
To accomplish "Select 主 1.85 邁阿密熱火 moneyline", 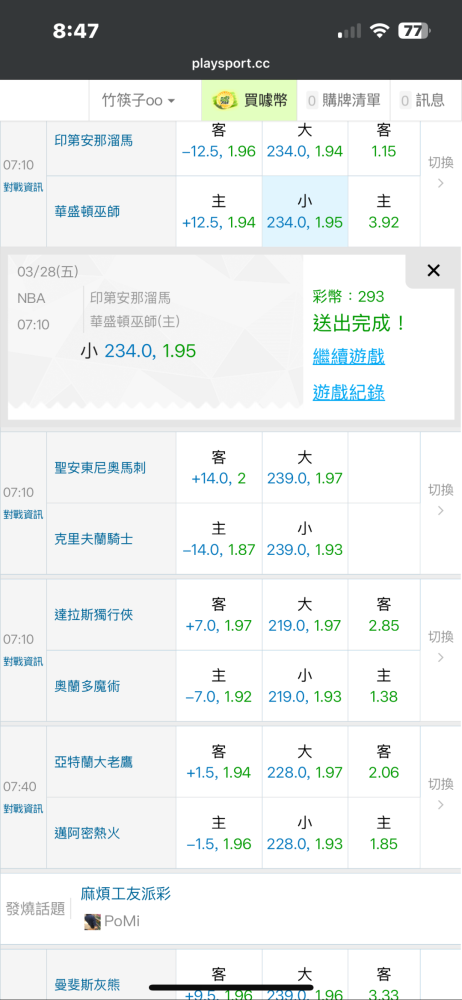I will click(x=384, y=833).
